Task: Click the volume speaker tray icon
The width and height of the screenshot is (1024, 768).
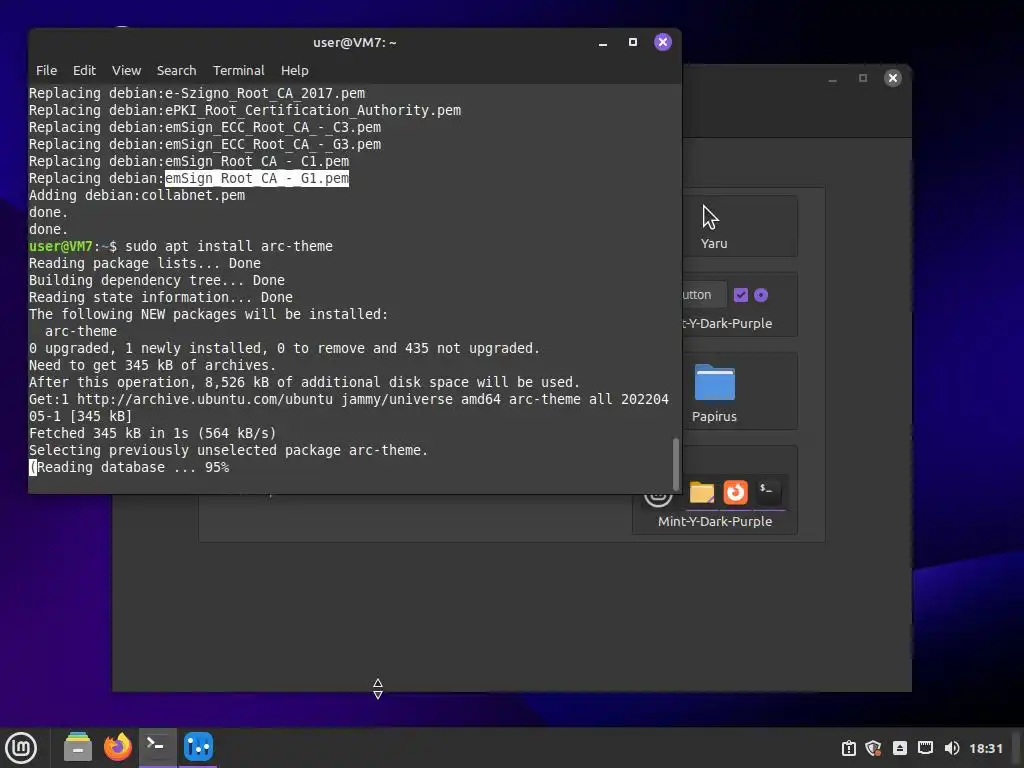Action: pos(952,748)
